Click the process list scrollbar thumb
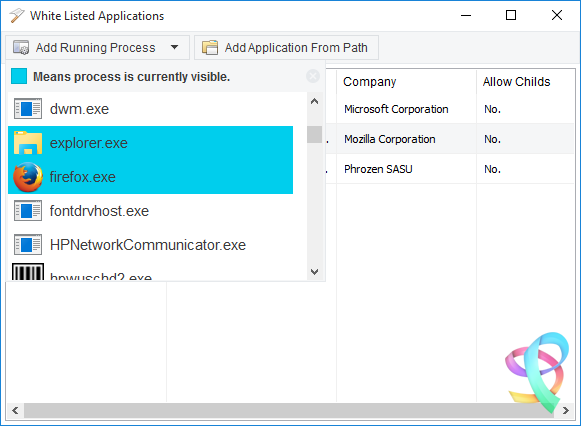Image resolution: width=581 pixels, height=426 pixels. click(x=314, y=134)
